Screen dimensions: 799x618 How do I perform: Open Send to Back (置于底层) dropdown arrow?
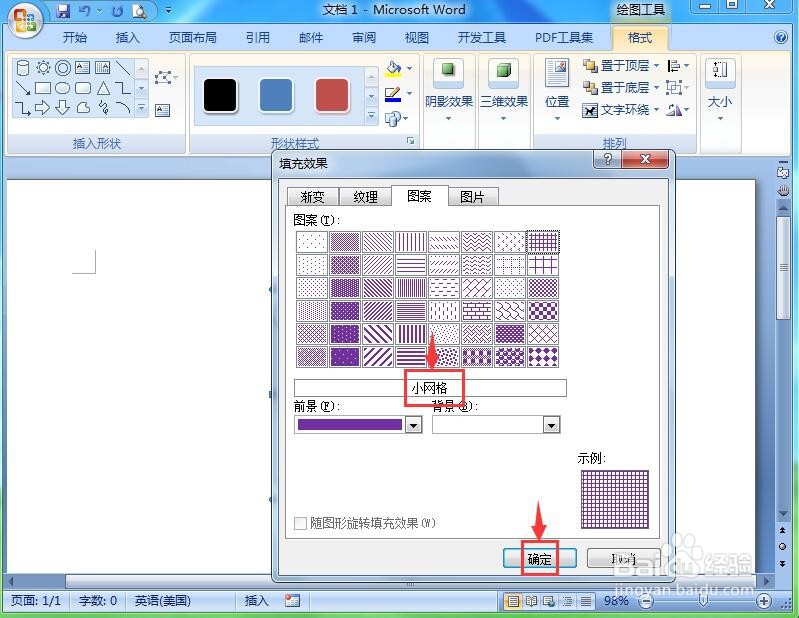pos(656,88)
